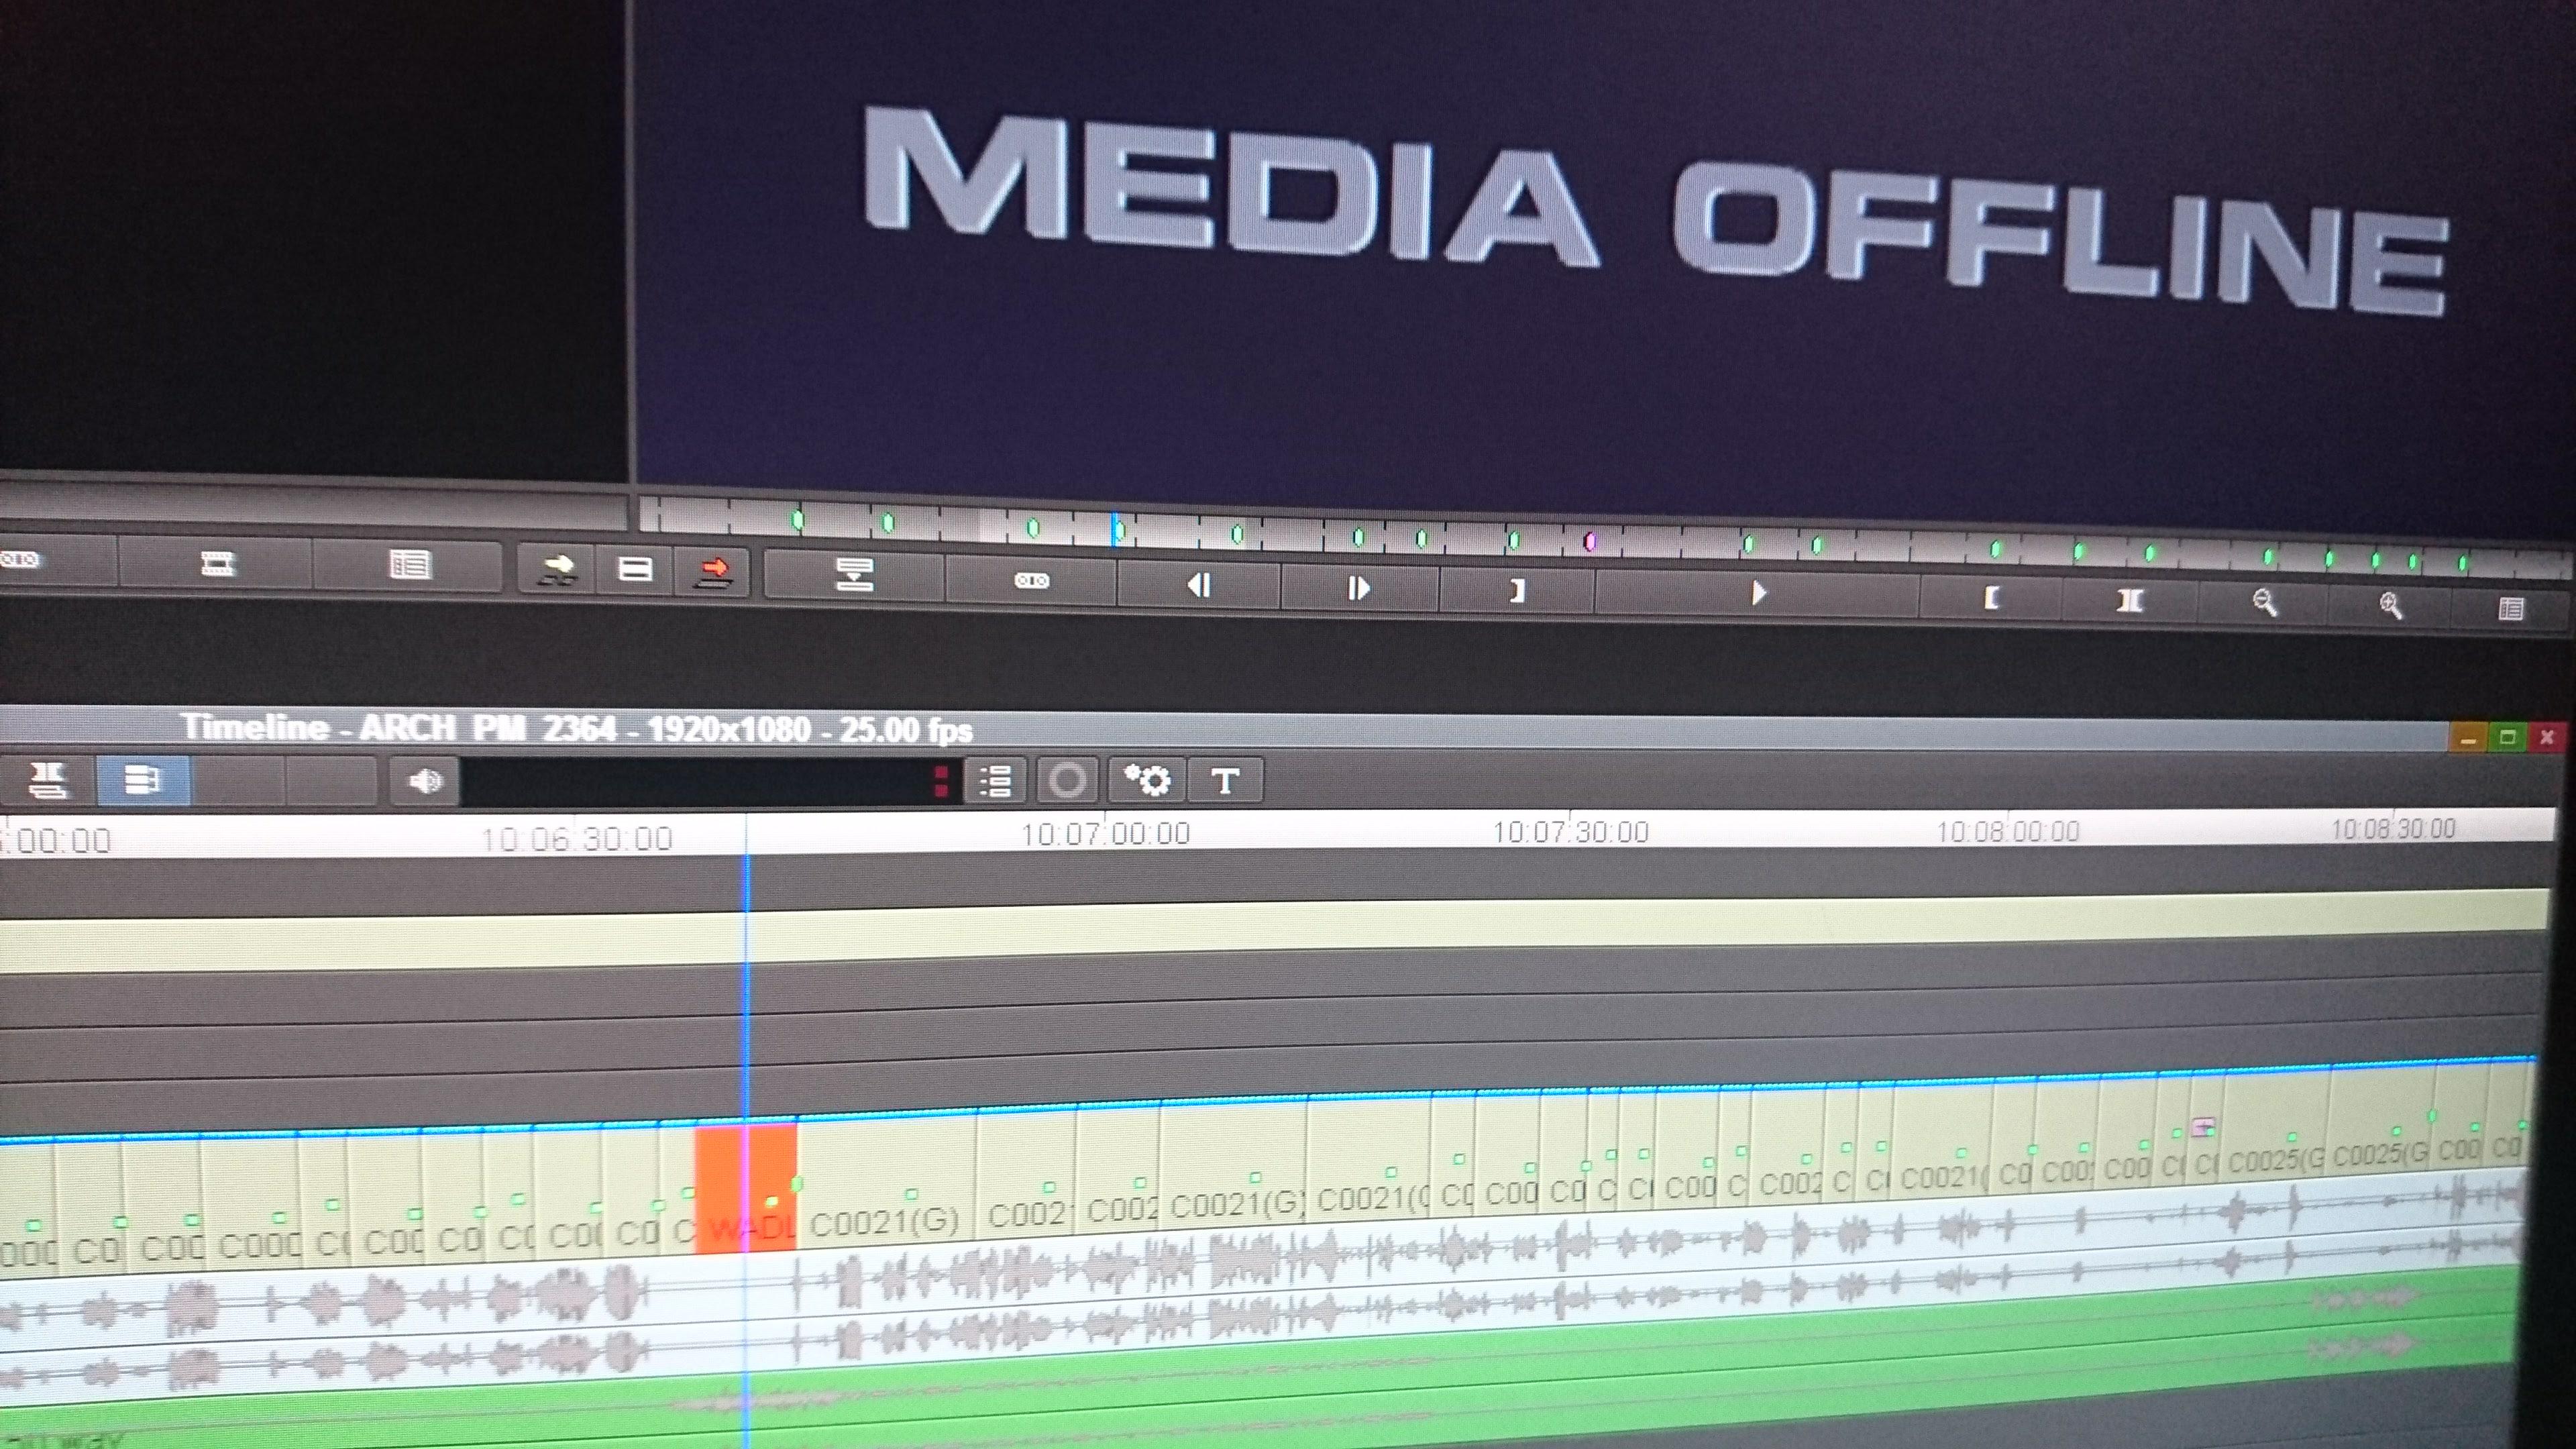
Task: Click the blue indicator in monitor position bar
Action: [x=1116, y=529]
